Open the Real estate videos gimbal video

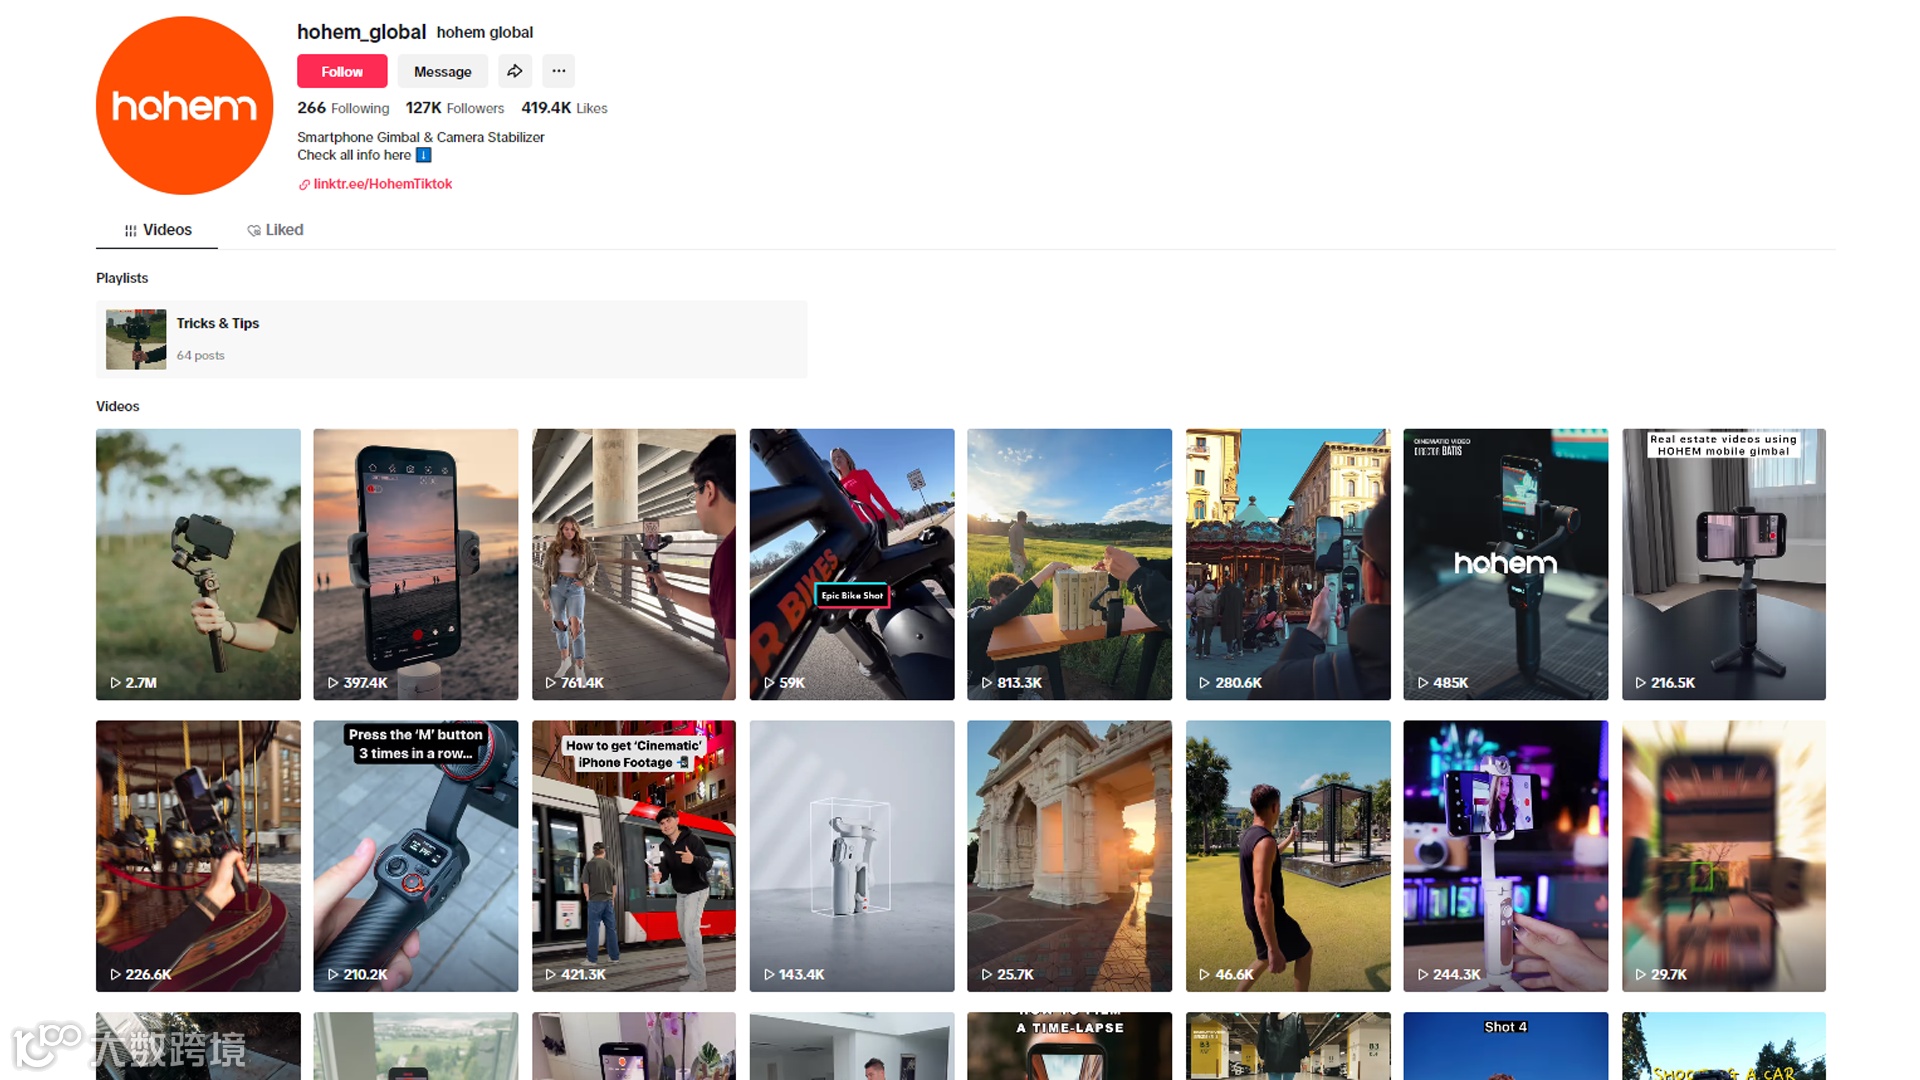[1724, 564]
